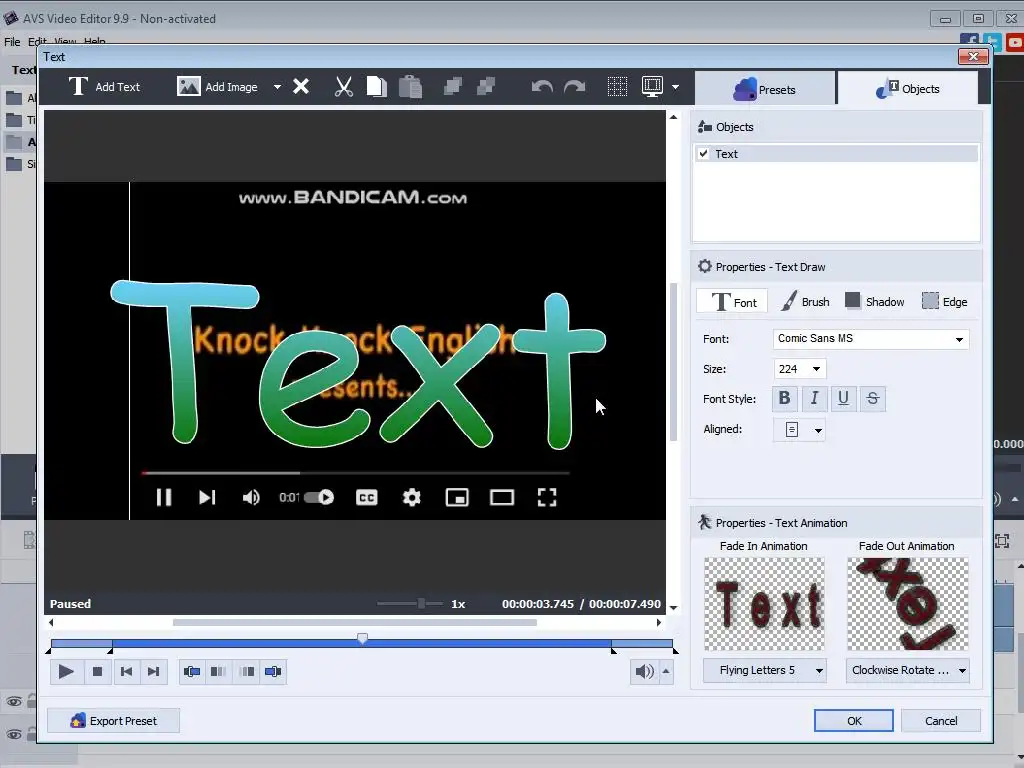
Task: Click the large Text object in preview
Action: pos(358,366)
